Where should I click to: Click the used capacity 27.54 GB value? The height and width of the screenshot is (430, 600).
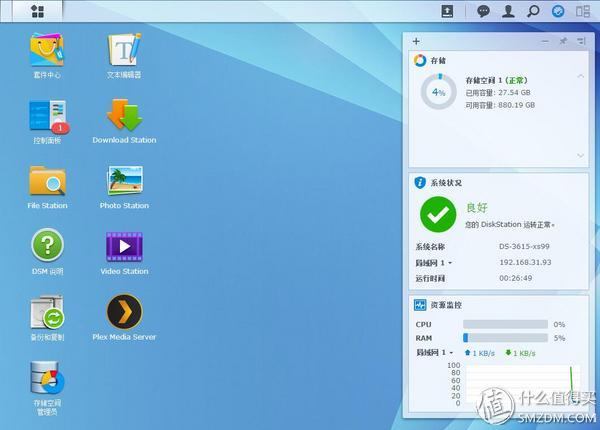coord(514,93)
